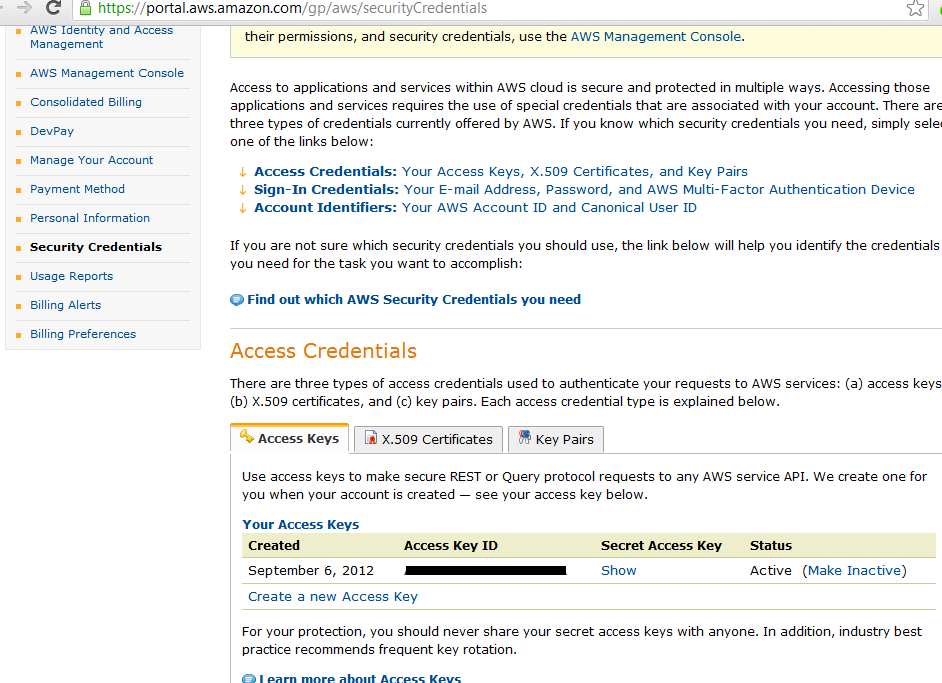The height and width of the screenshot is (683, 942).
Task: Click the Key Pairs tab icon
Action: [524, 438]
